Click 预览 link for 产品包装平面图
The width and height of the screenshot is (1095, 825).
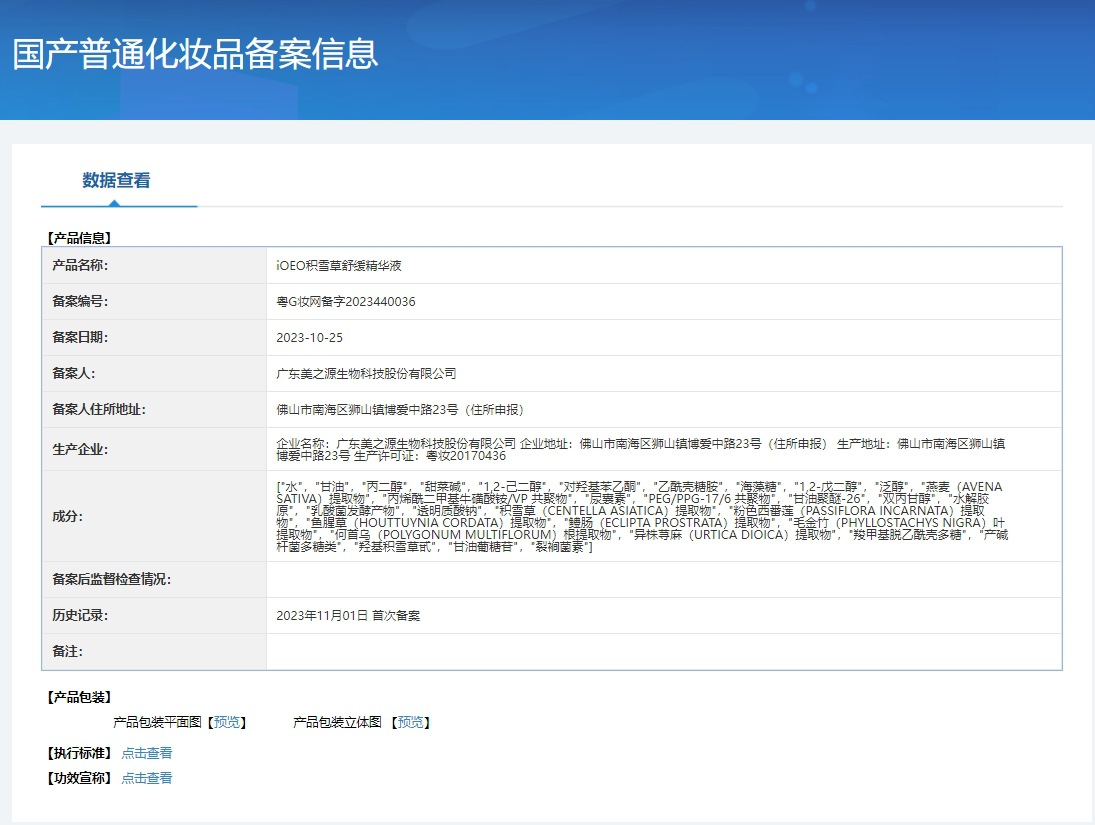pos(227,722)
